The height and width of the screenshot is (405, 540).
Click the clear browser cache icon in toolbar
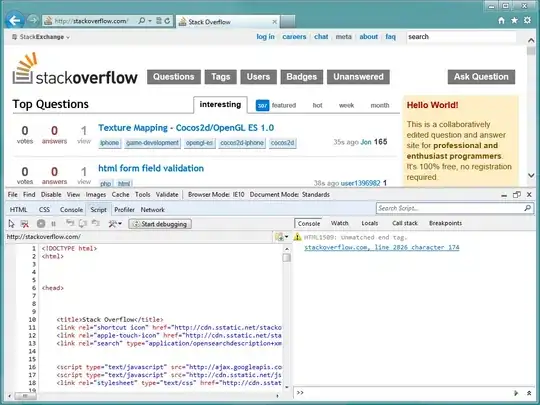click(24, 224)
